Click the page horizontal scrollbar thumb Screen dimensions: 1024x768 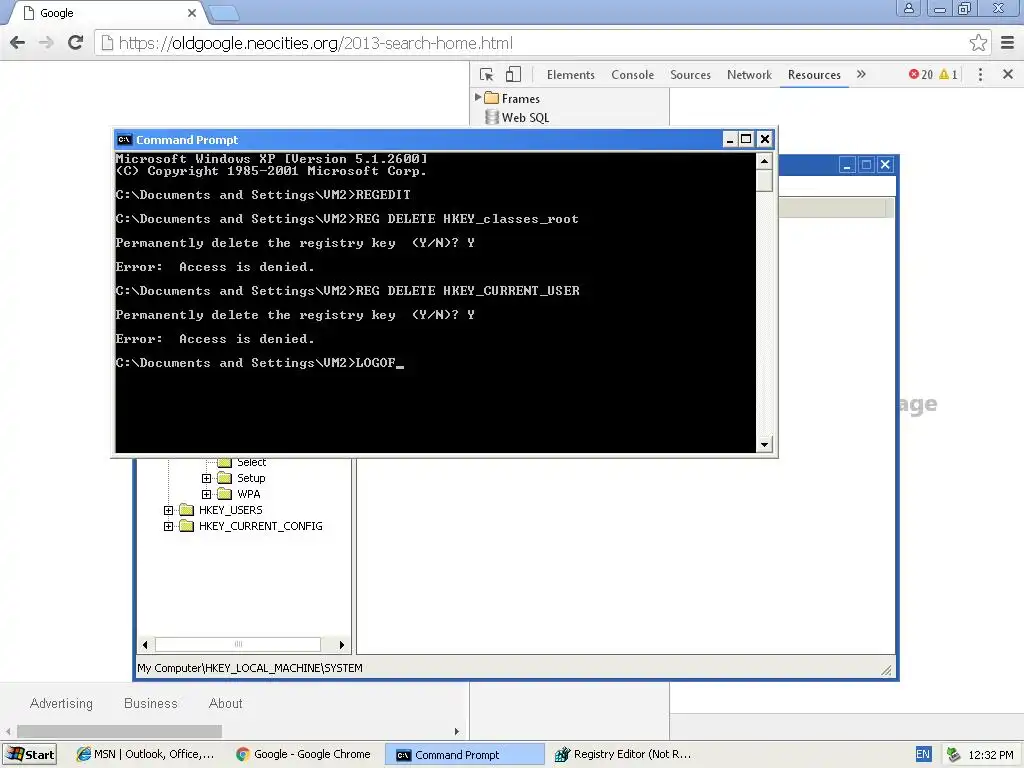(x=120, y=731)
